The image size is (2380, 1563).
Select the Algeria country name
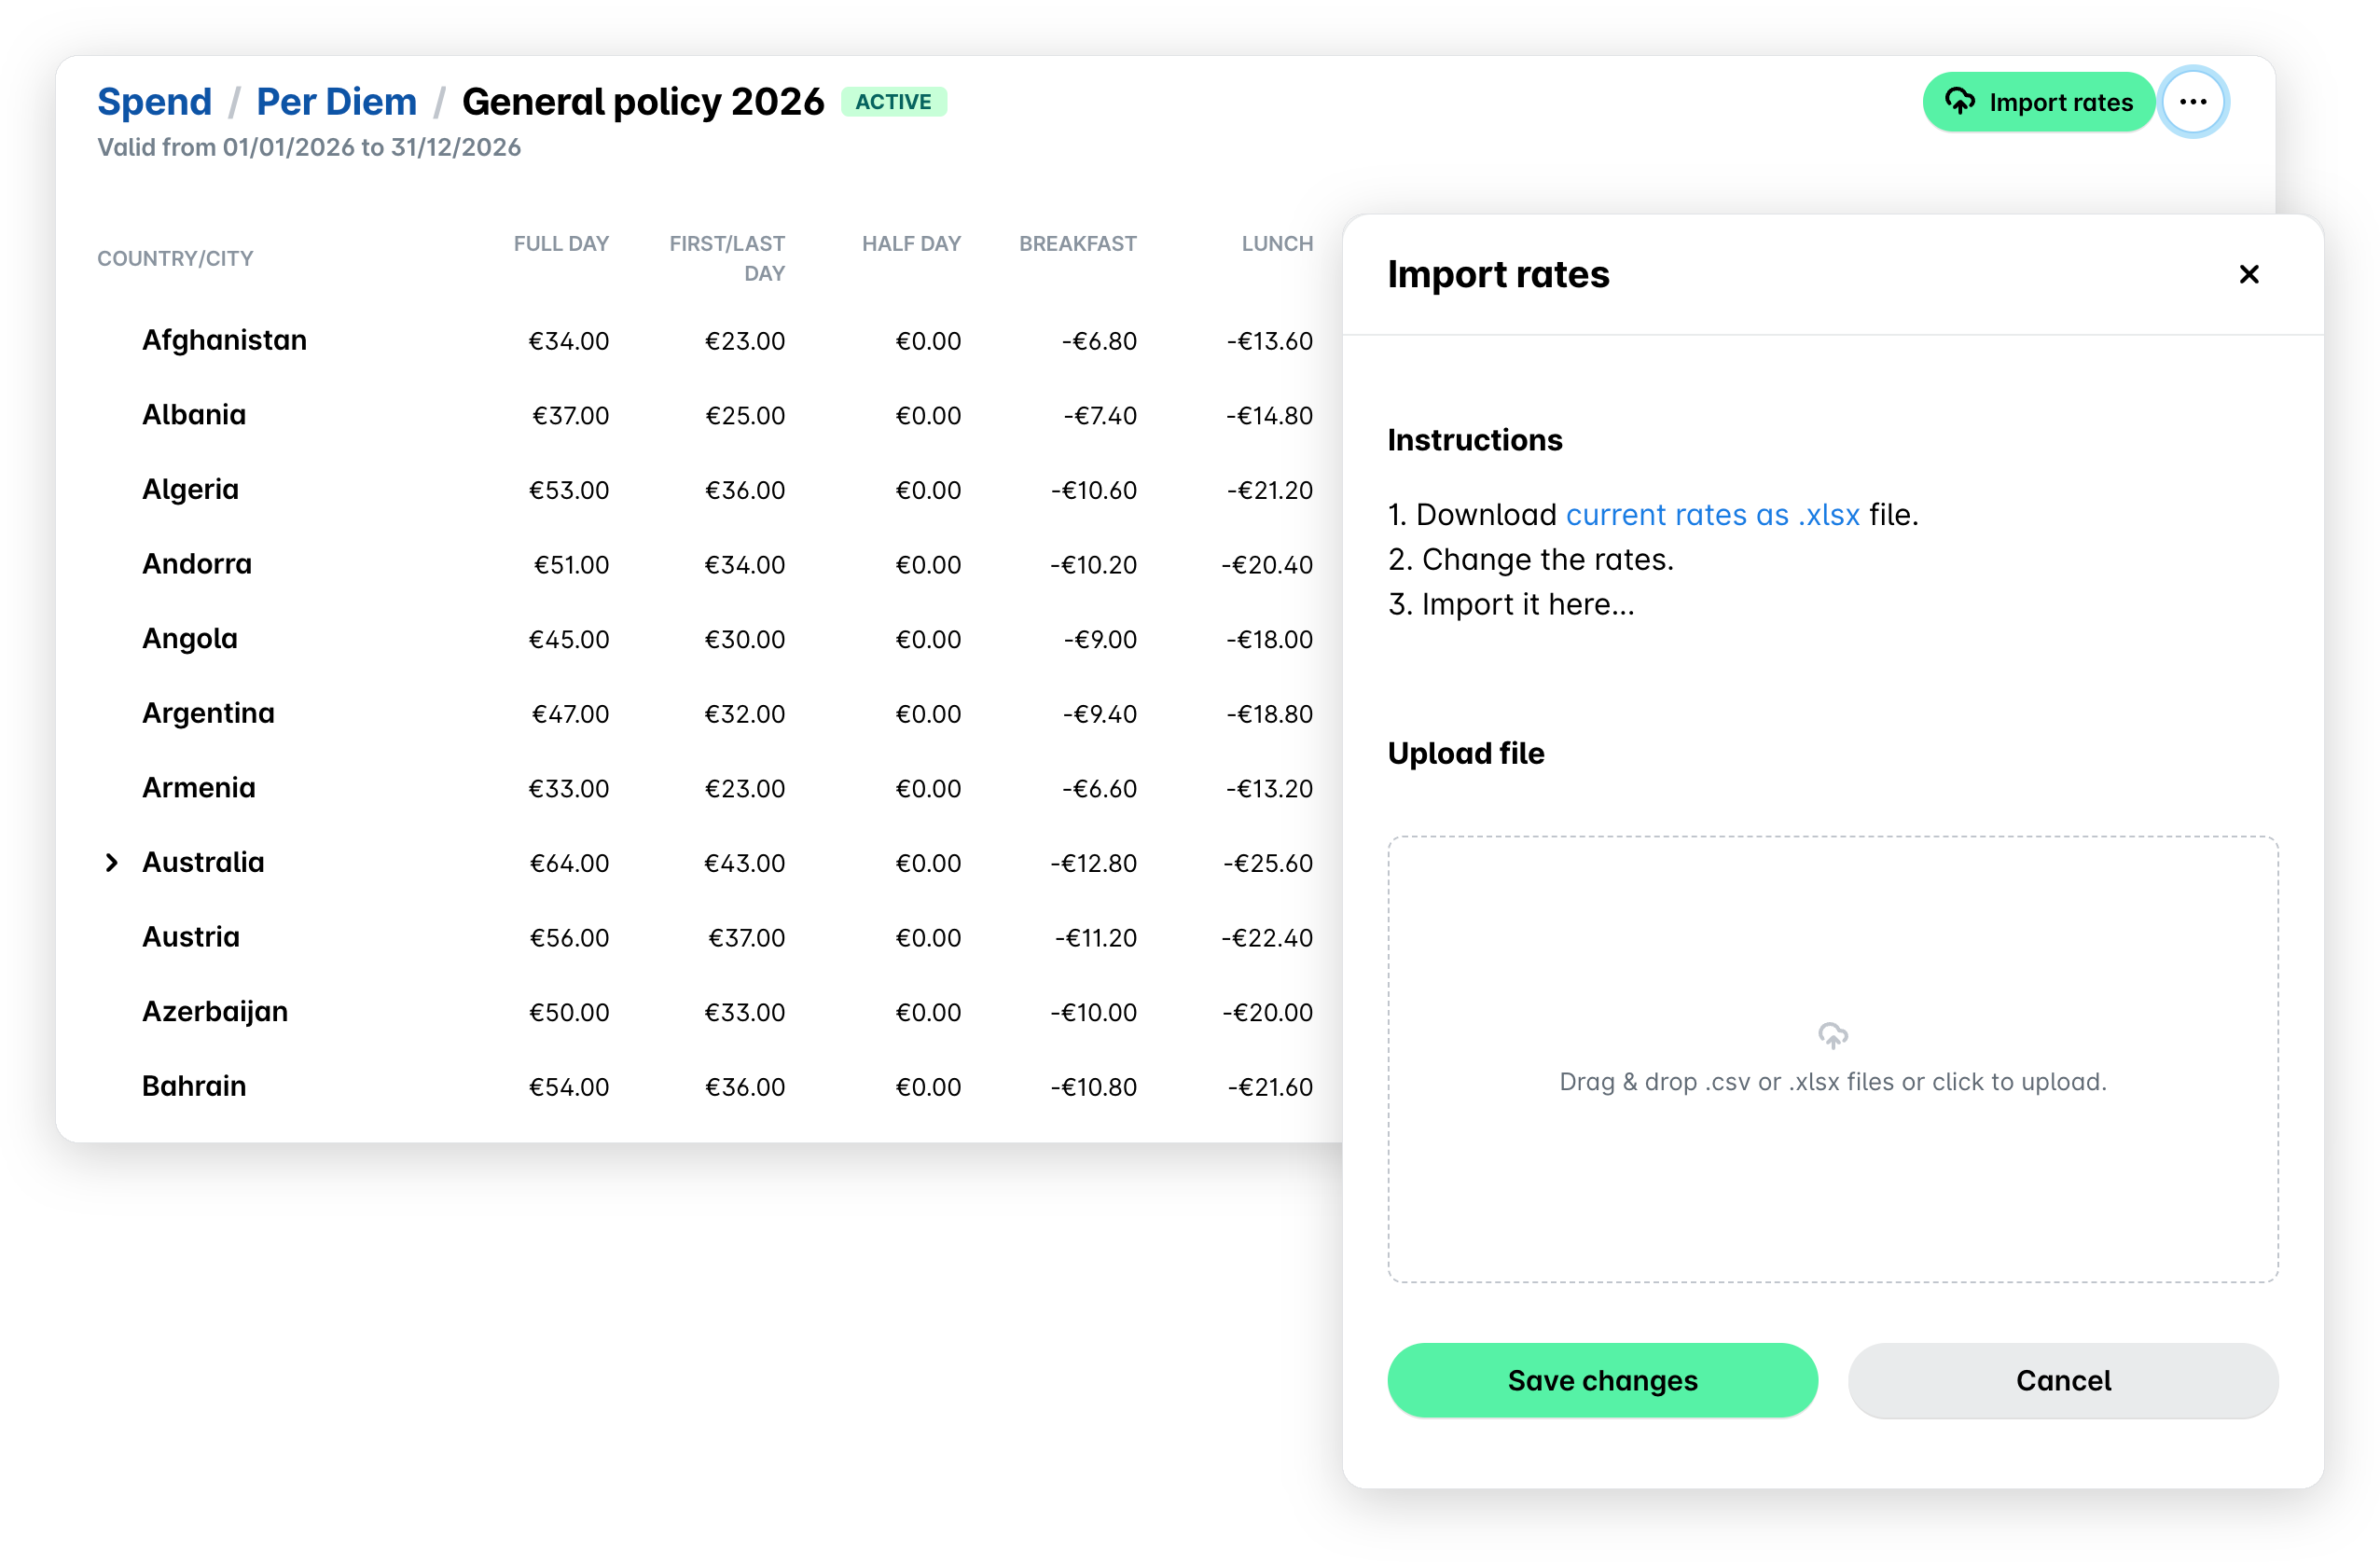point(190,489)
